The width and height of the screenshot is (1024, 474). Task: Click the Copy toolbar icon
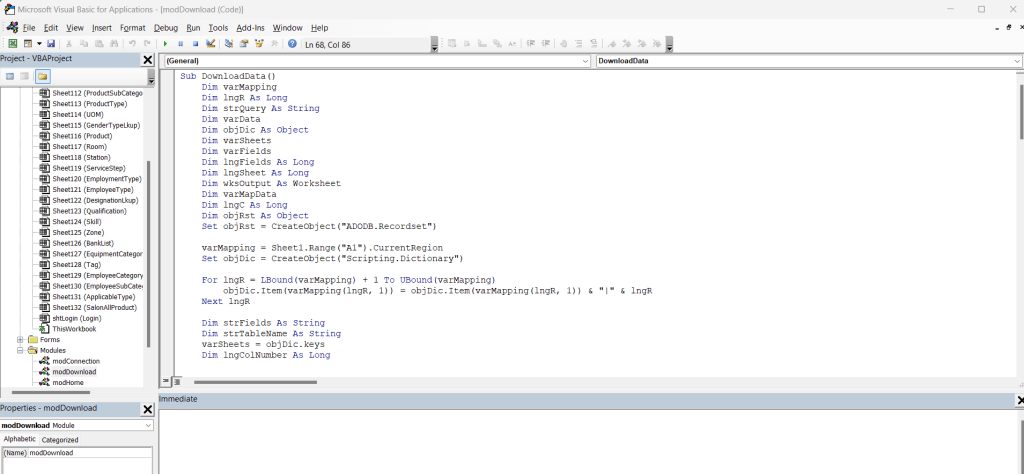point(84,44)
